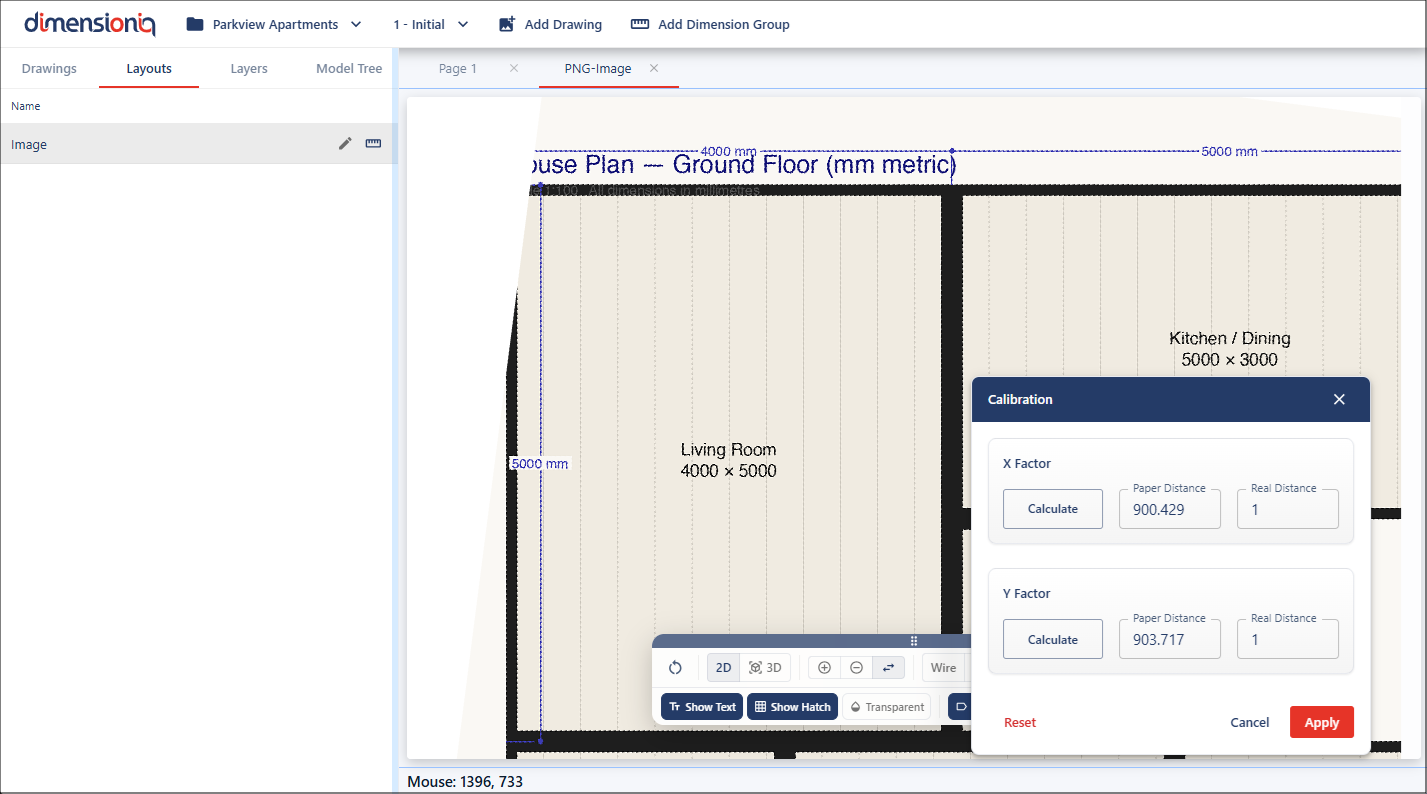This screenshot has width=1427, height=794.
Task: Click the swap arrows icon in toolbar
Action: click(888, 668)
